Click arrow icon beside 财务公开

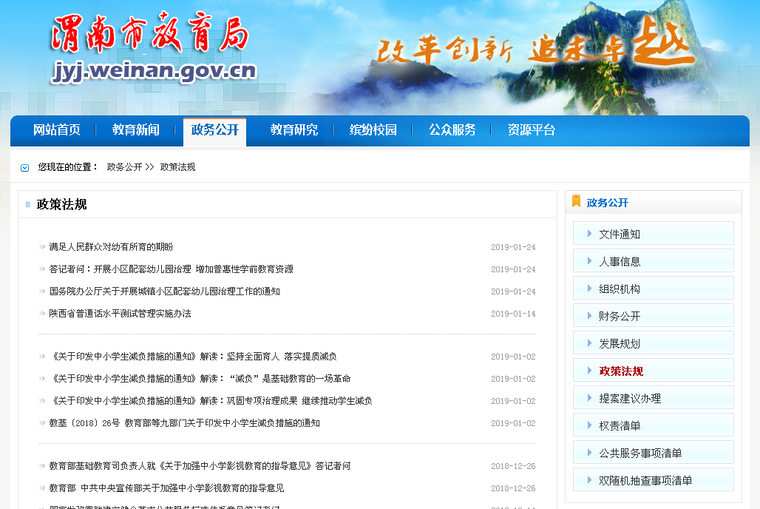pos(589,316)
